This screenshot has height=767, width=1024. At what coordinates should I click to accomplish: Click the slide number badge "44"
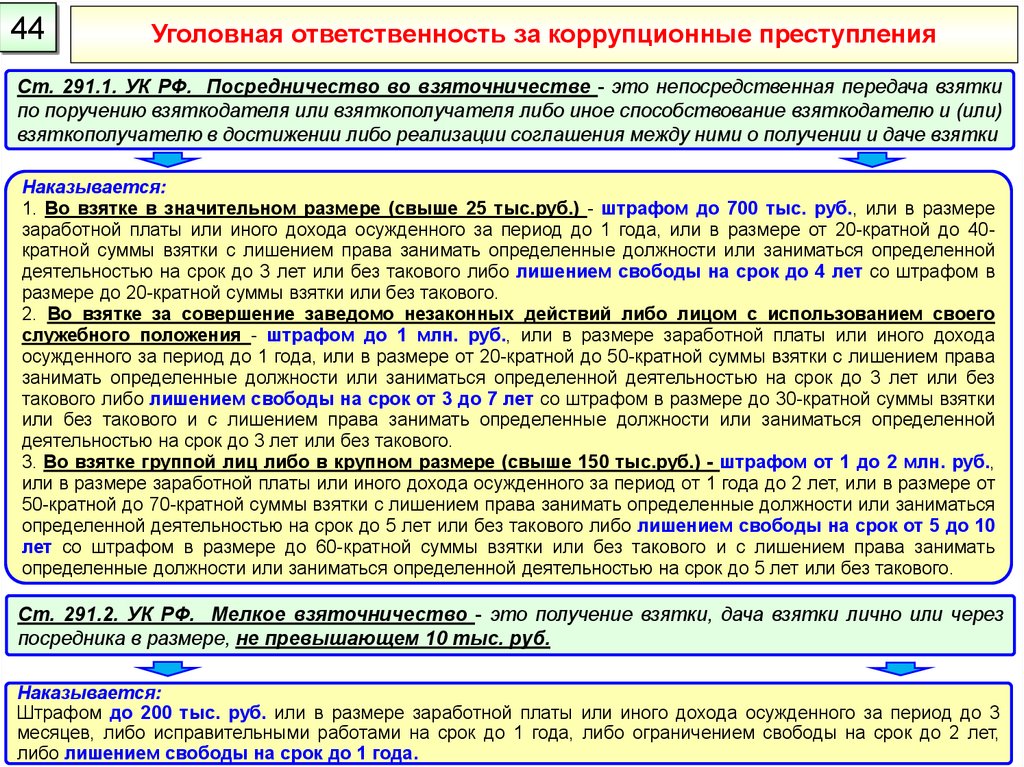pyautogui.click(x=27, y=27)
